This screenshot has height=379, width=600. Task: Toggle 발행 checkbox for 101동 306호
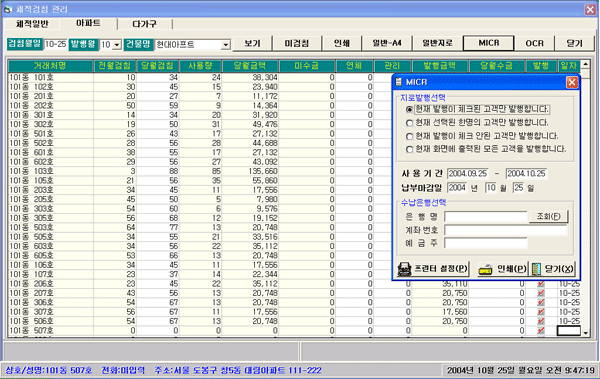541,302
